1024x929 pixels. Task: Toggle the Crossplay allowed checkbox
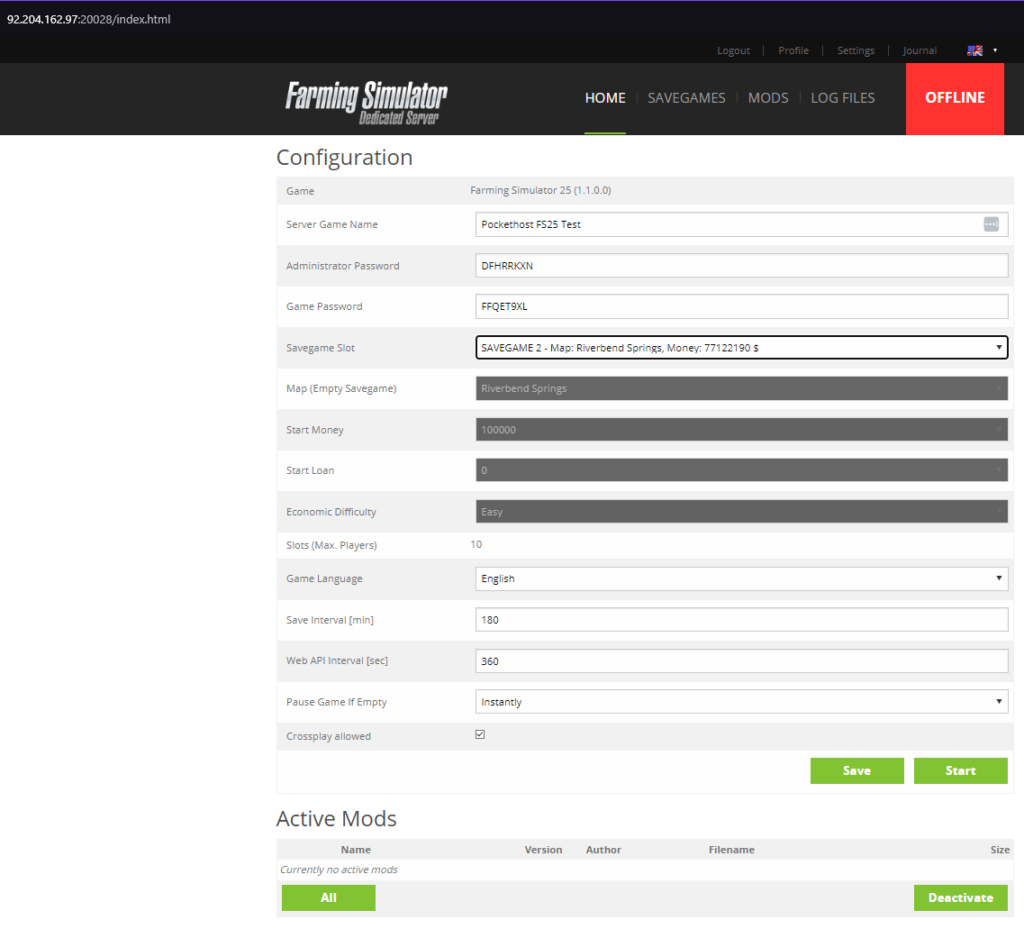[480, 735]
